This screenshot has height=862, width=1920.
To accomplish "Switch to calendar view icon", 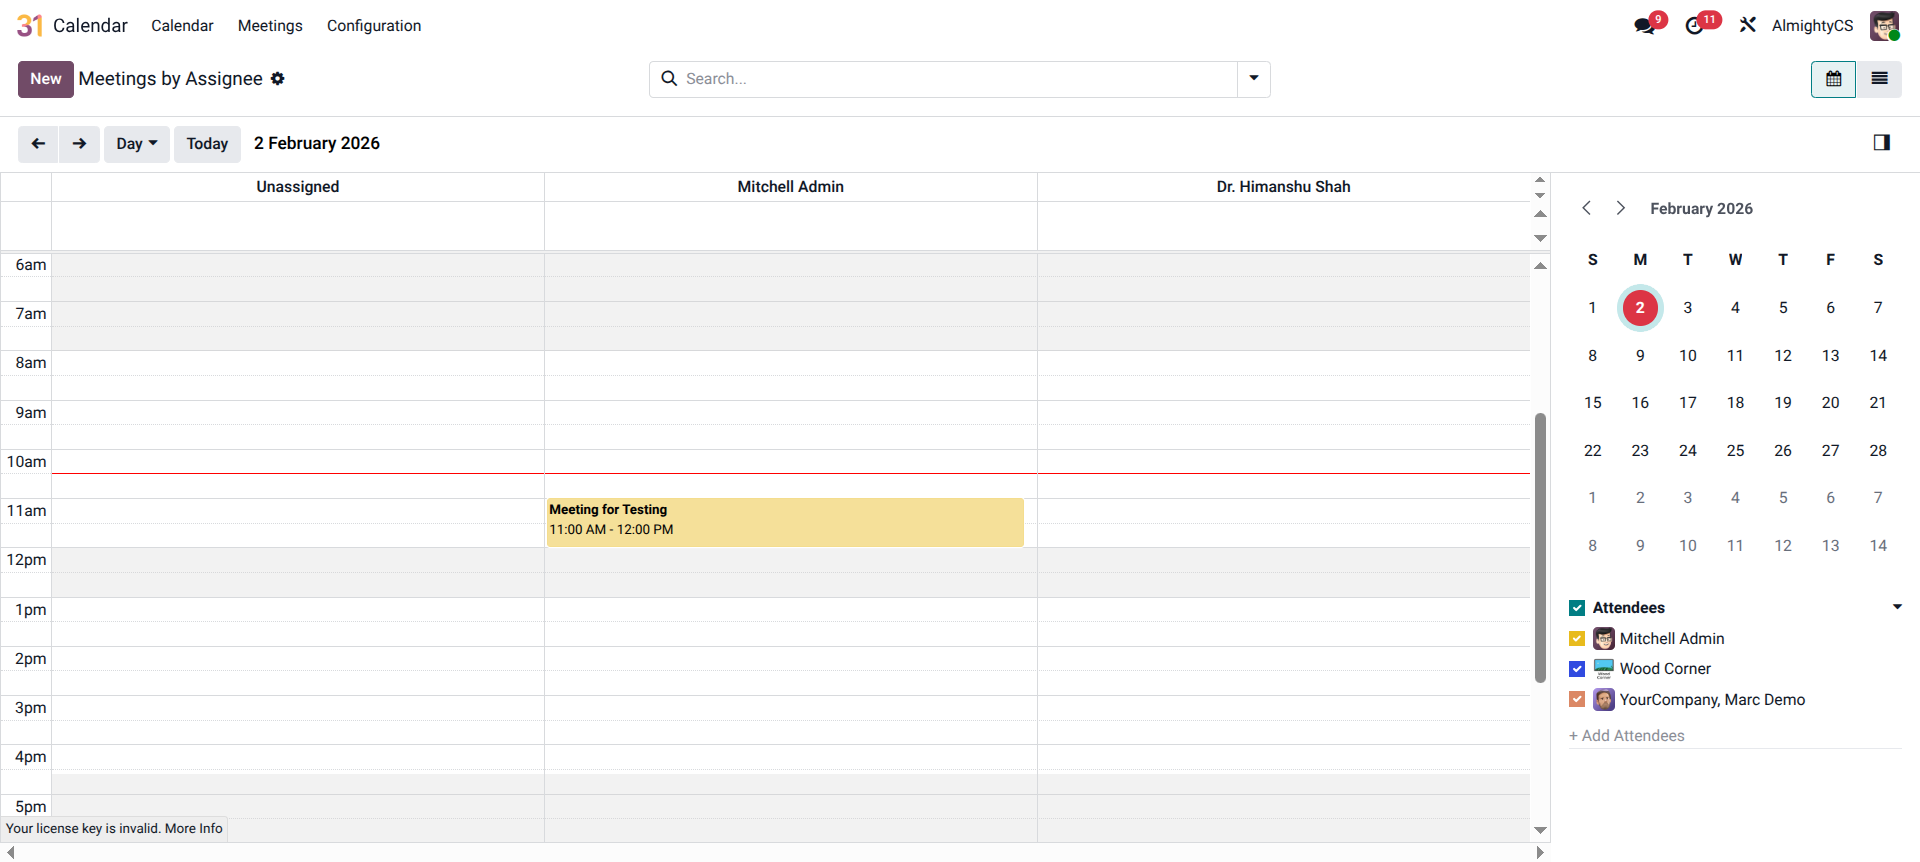I will tap(1833, 79).
